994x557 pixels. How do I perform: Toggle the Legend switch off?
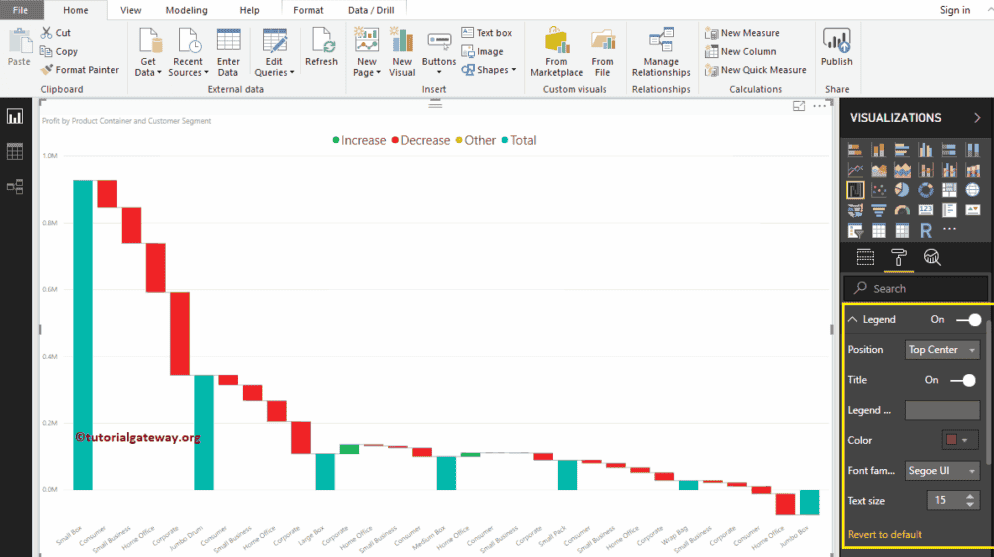coord(969,320)
